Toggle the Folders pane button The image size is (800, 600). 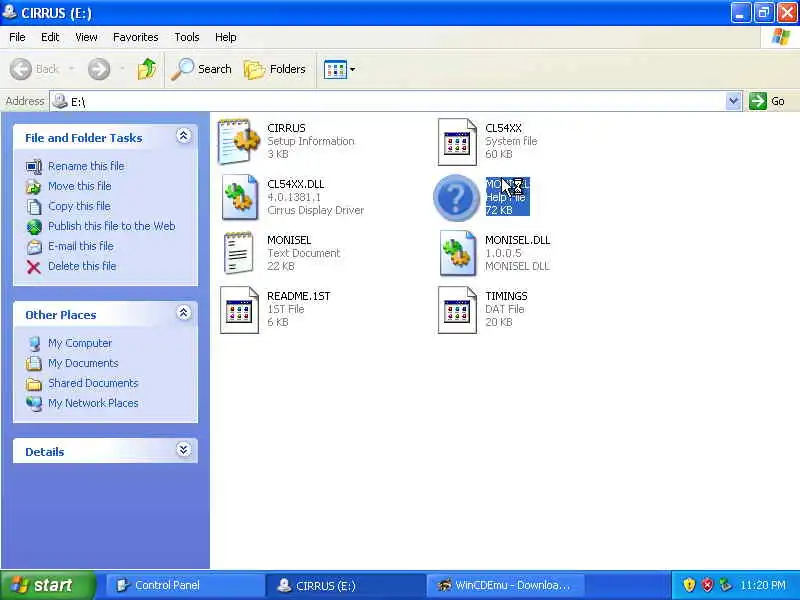click(274, 69)
